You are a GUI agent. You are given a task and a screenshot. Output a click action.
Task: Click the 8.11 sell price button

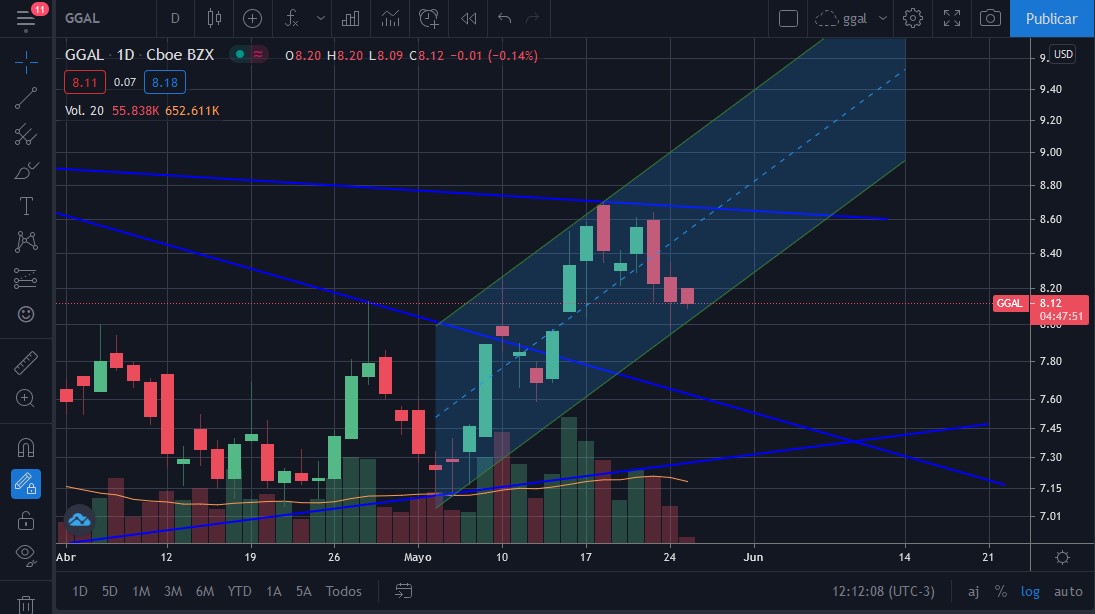(84, 82)
